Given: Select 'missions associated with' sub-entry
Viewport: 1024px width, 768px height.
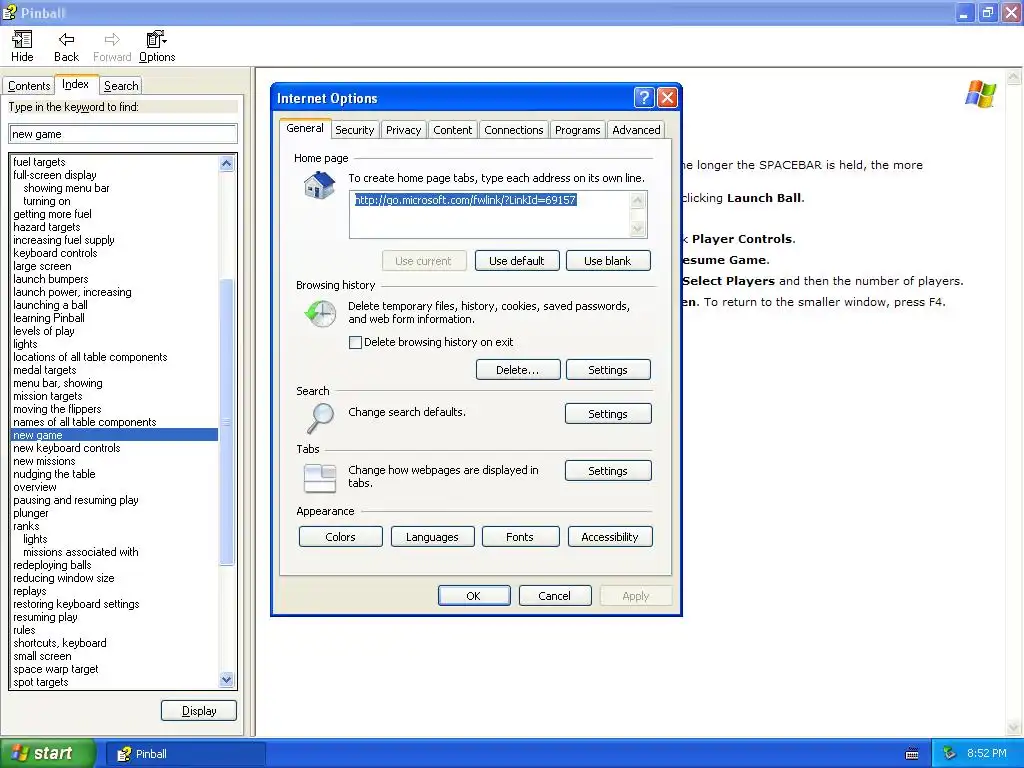Looking at the screenshot, I should 81,552.
